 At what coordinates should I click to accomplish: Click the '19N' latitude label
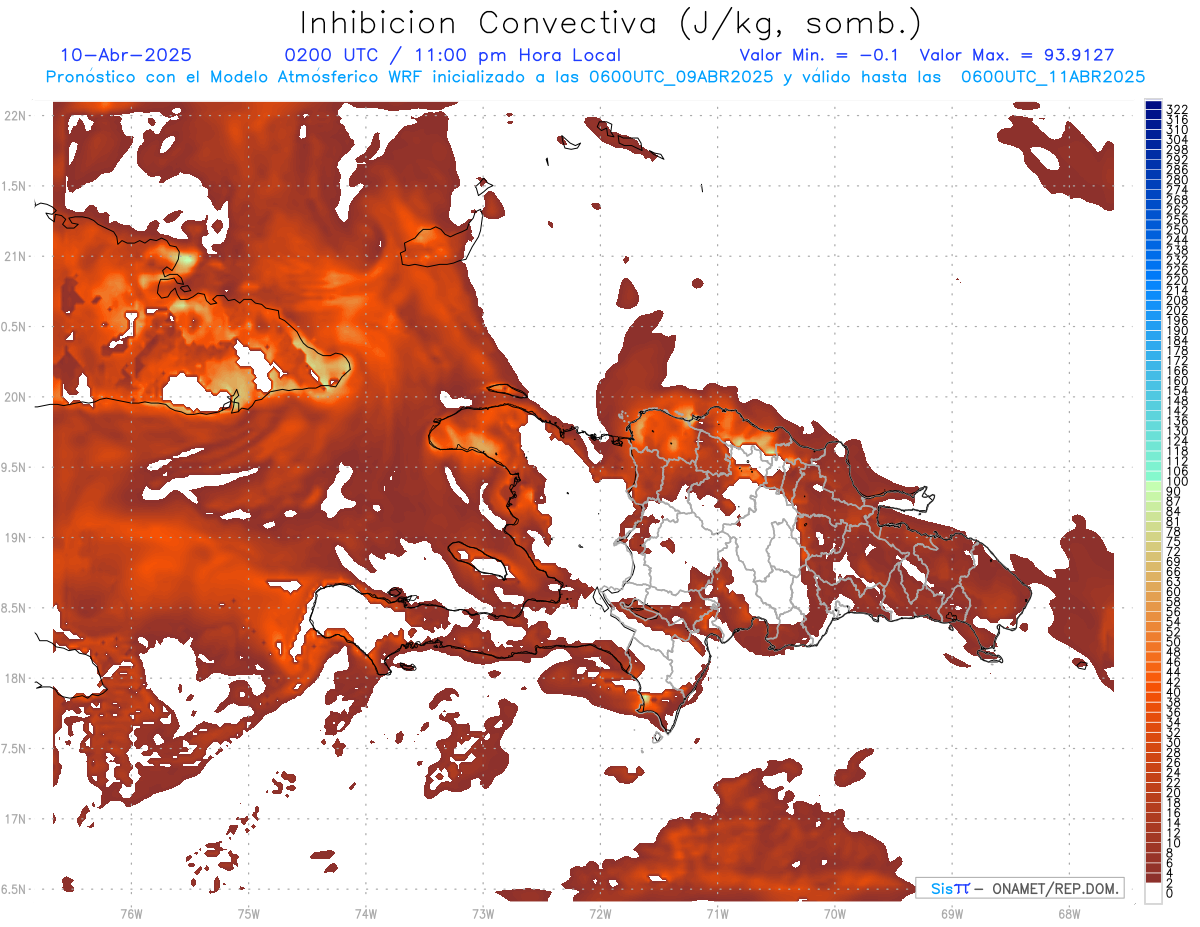[15, 538]
